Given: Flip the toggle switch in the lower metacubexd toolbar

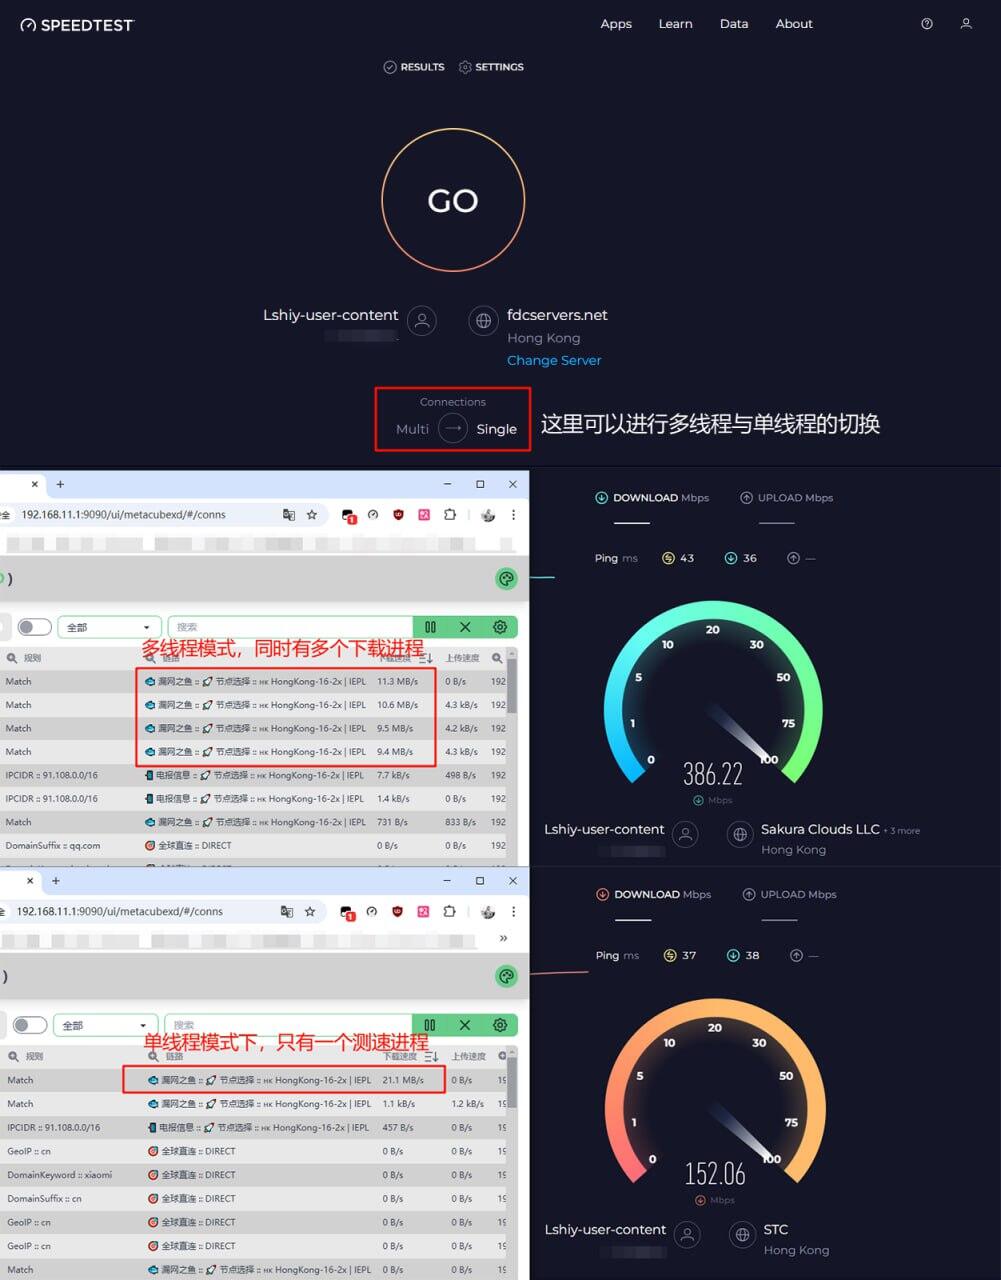Looking at the screenshot, I should [30, 1025].
